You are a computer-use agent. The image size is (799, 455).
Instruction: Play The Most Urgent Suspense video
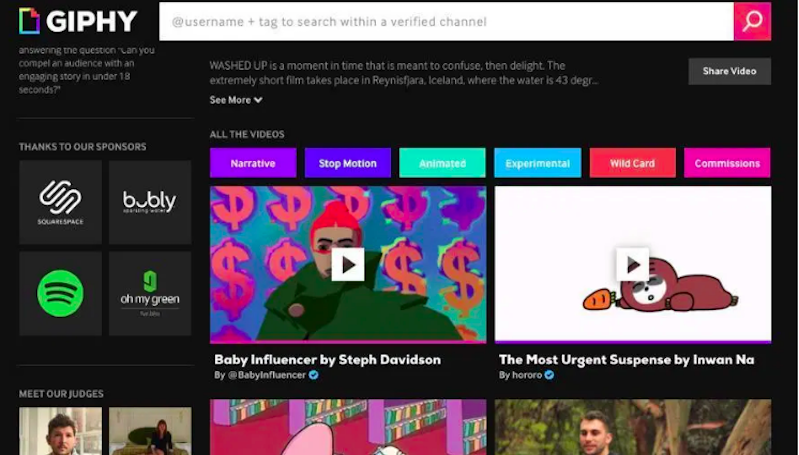coord(632,264)
